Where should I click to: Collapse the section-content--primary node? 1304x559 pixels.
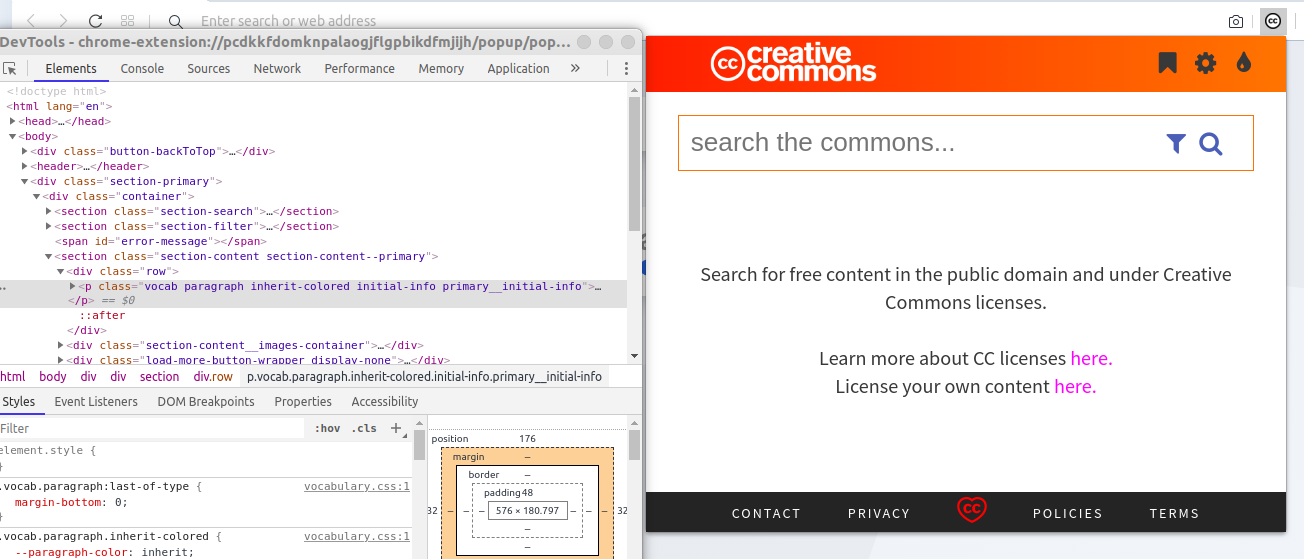pos(49,256)
